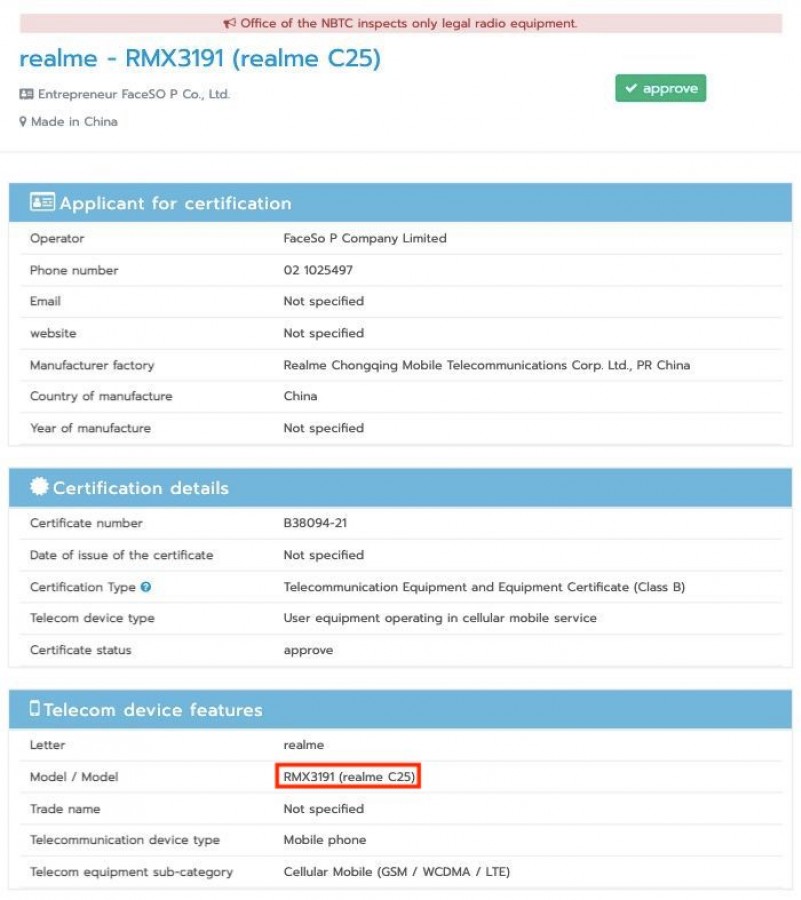Click the Certification details badge icon
The height and width of the screenshot is (900, 801).
(x=39, y=487)
